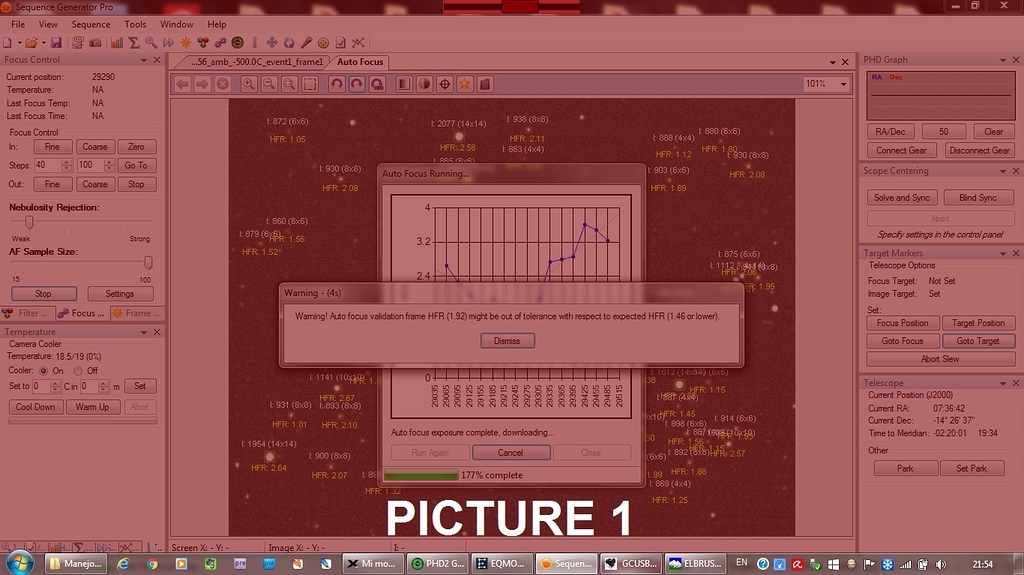Click the circular arrows flip icon
This screenshot has width=1024, height=575.
(289, 42)
